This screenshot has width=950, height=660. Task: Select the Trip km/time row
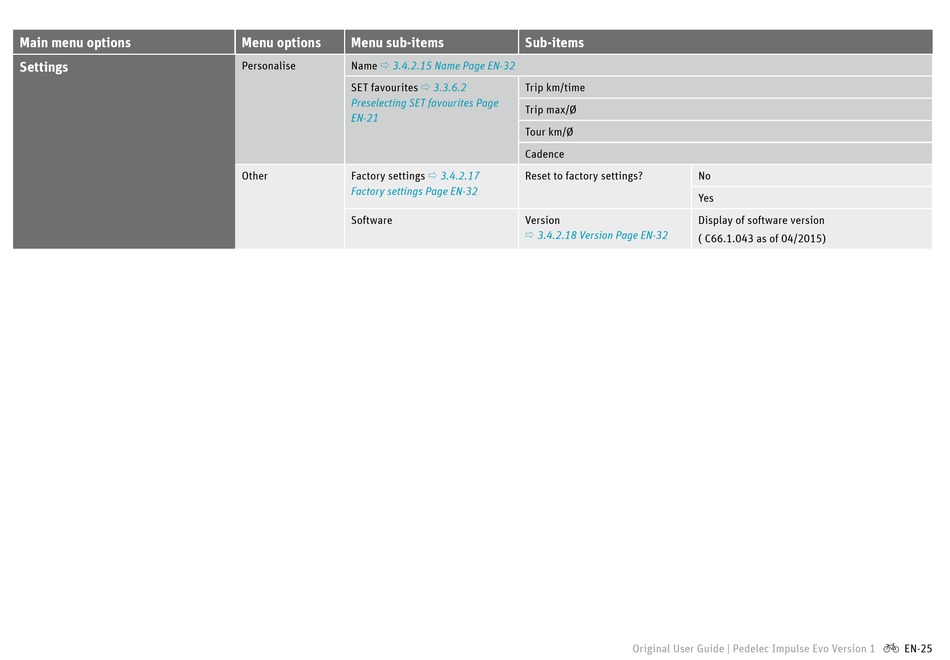coord(725,87)
